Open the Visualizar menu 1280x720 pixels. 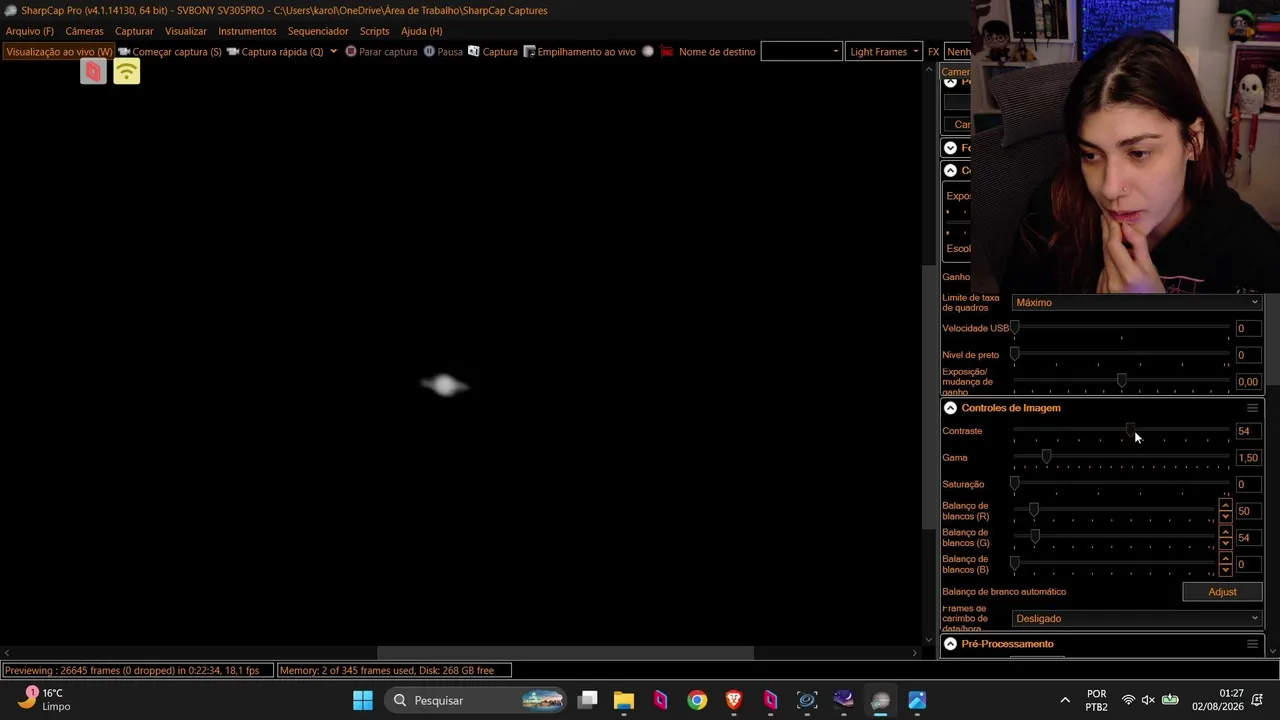click(x=186, y=31)
